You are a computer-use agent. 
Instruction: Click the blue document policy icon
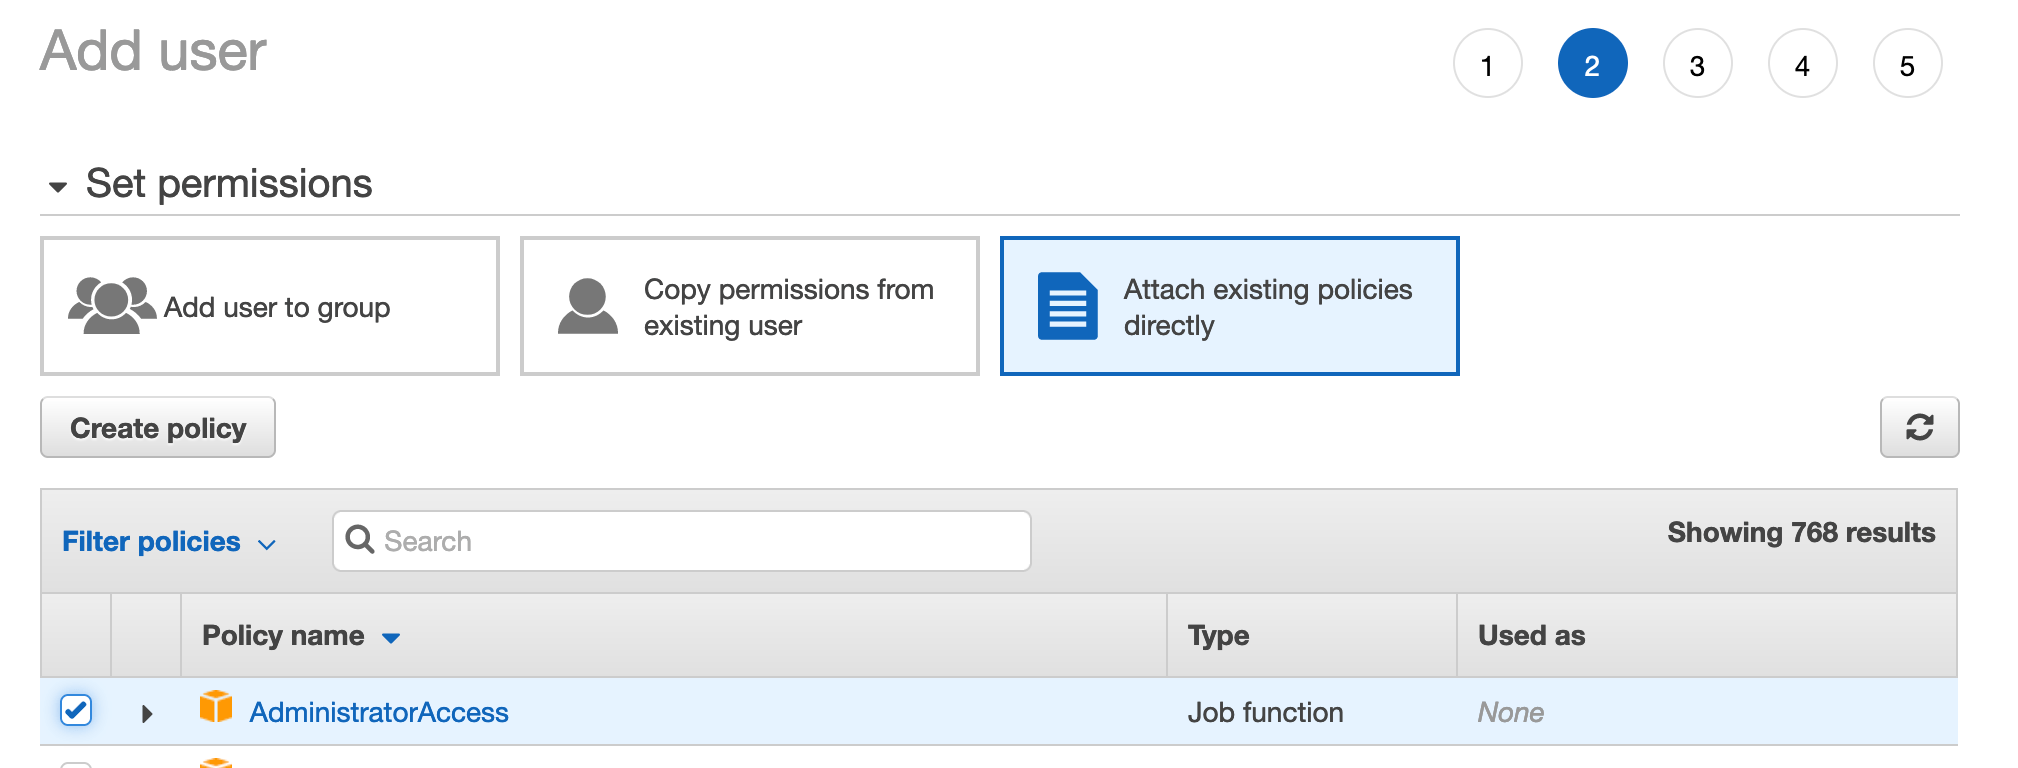coord(1067,306)
